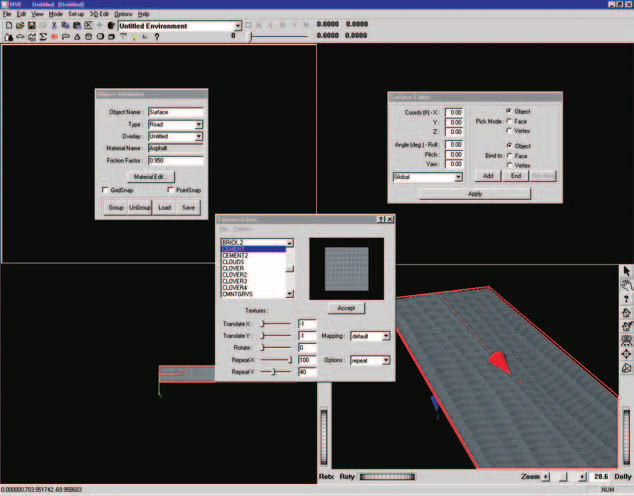Image resolution: width=634 pixels, height=496 pixels.
Task: Click the Repeat Y slider track
Action: [x=276, y=371]
